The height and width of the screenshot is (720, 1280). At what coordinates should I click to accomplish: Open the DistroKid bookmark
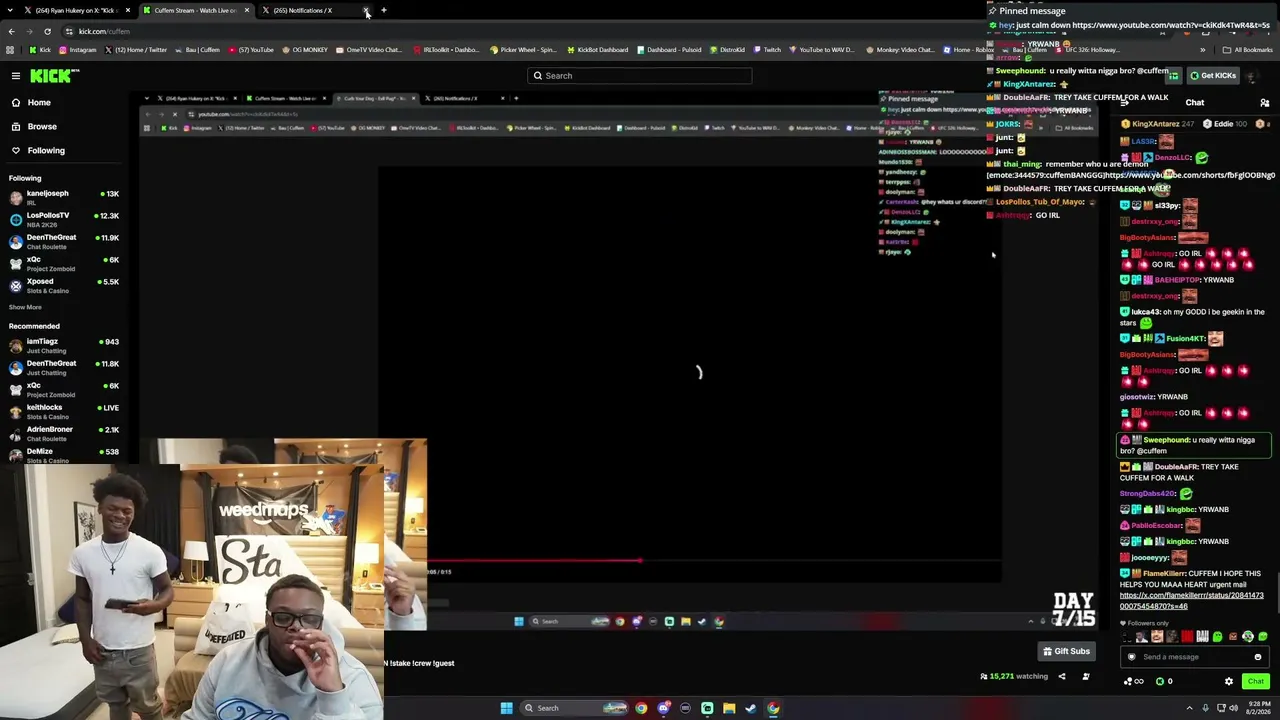pos(727,50)
